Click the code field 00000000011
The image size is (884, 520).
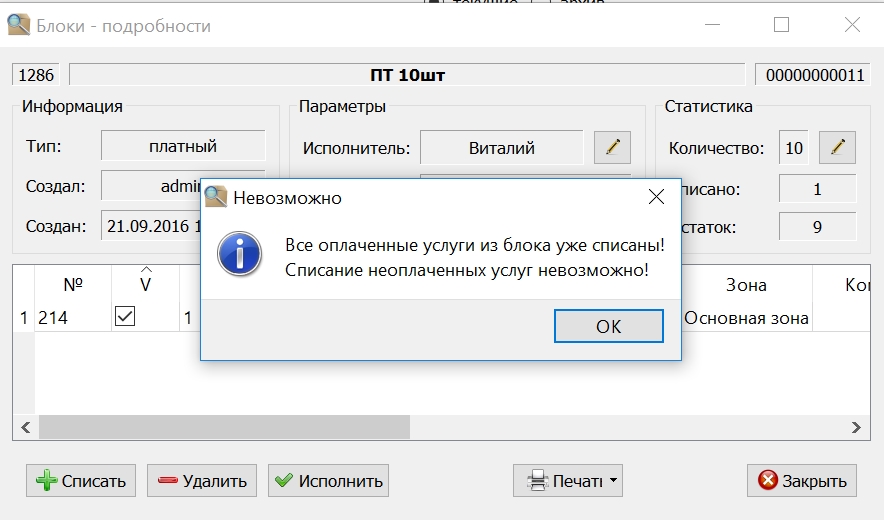[x=814, y=75]
